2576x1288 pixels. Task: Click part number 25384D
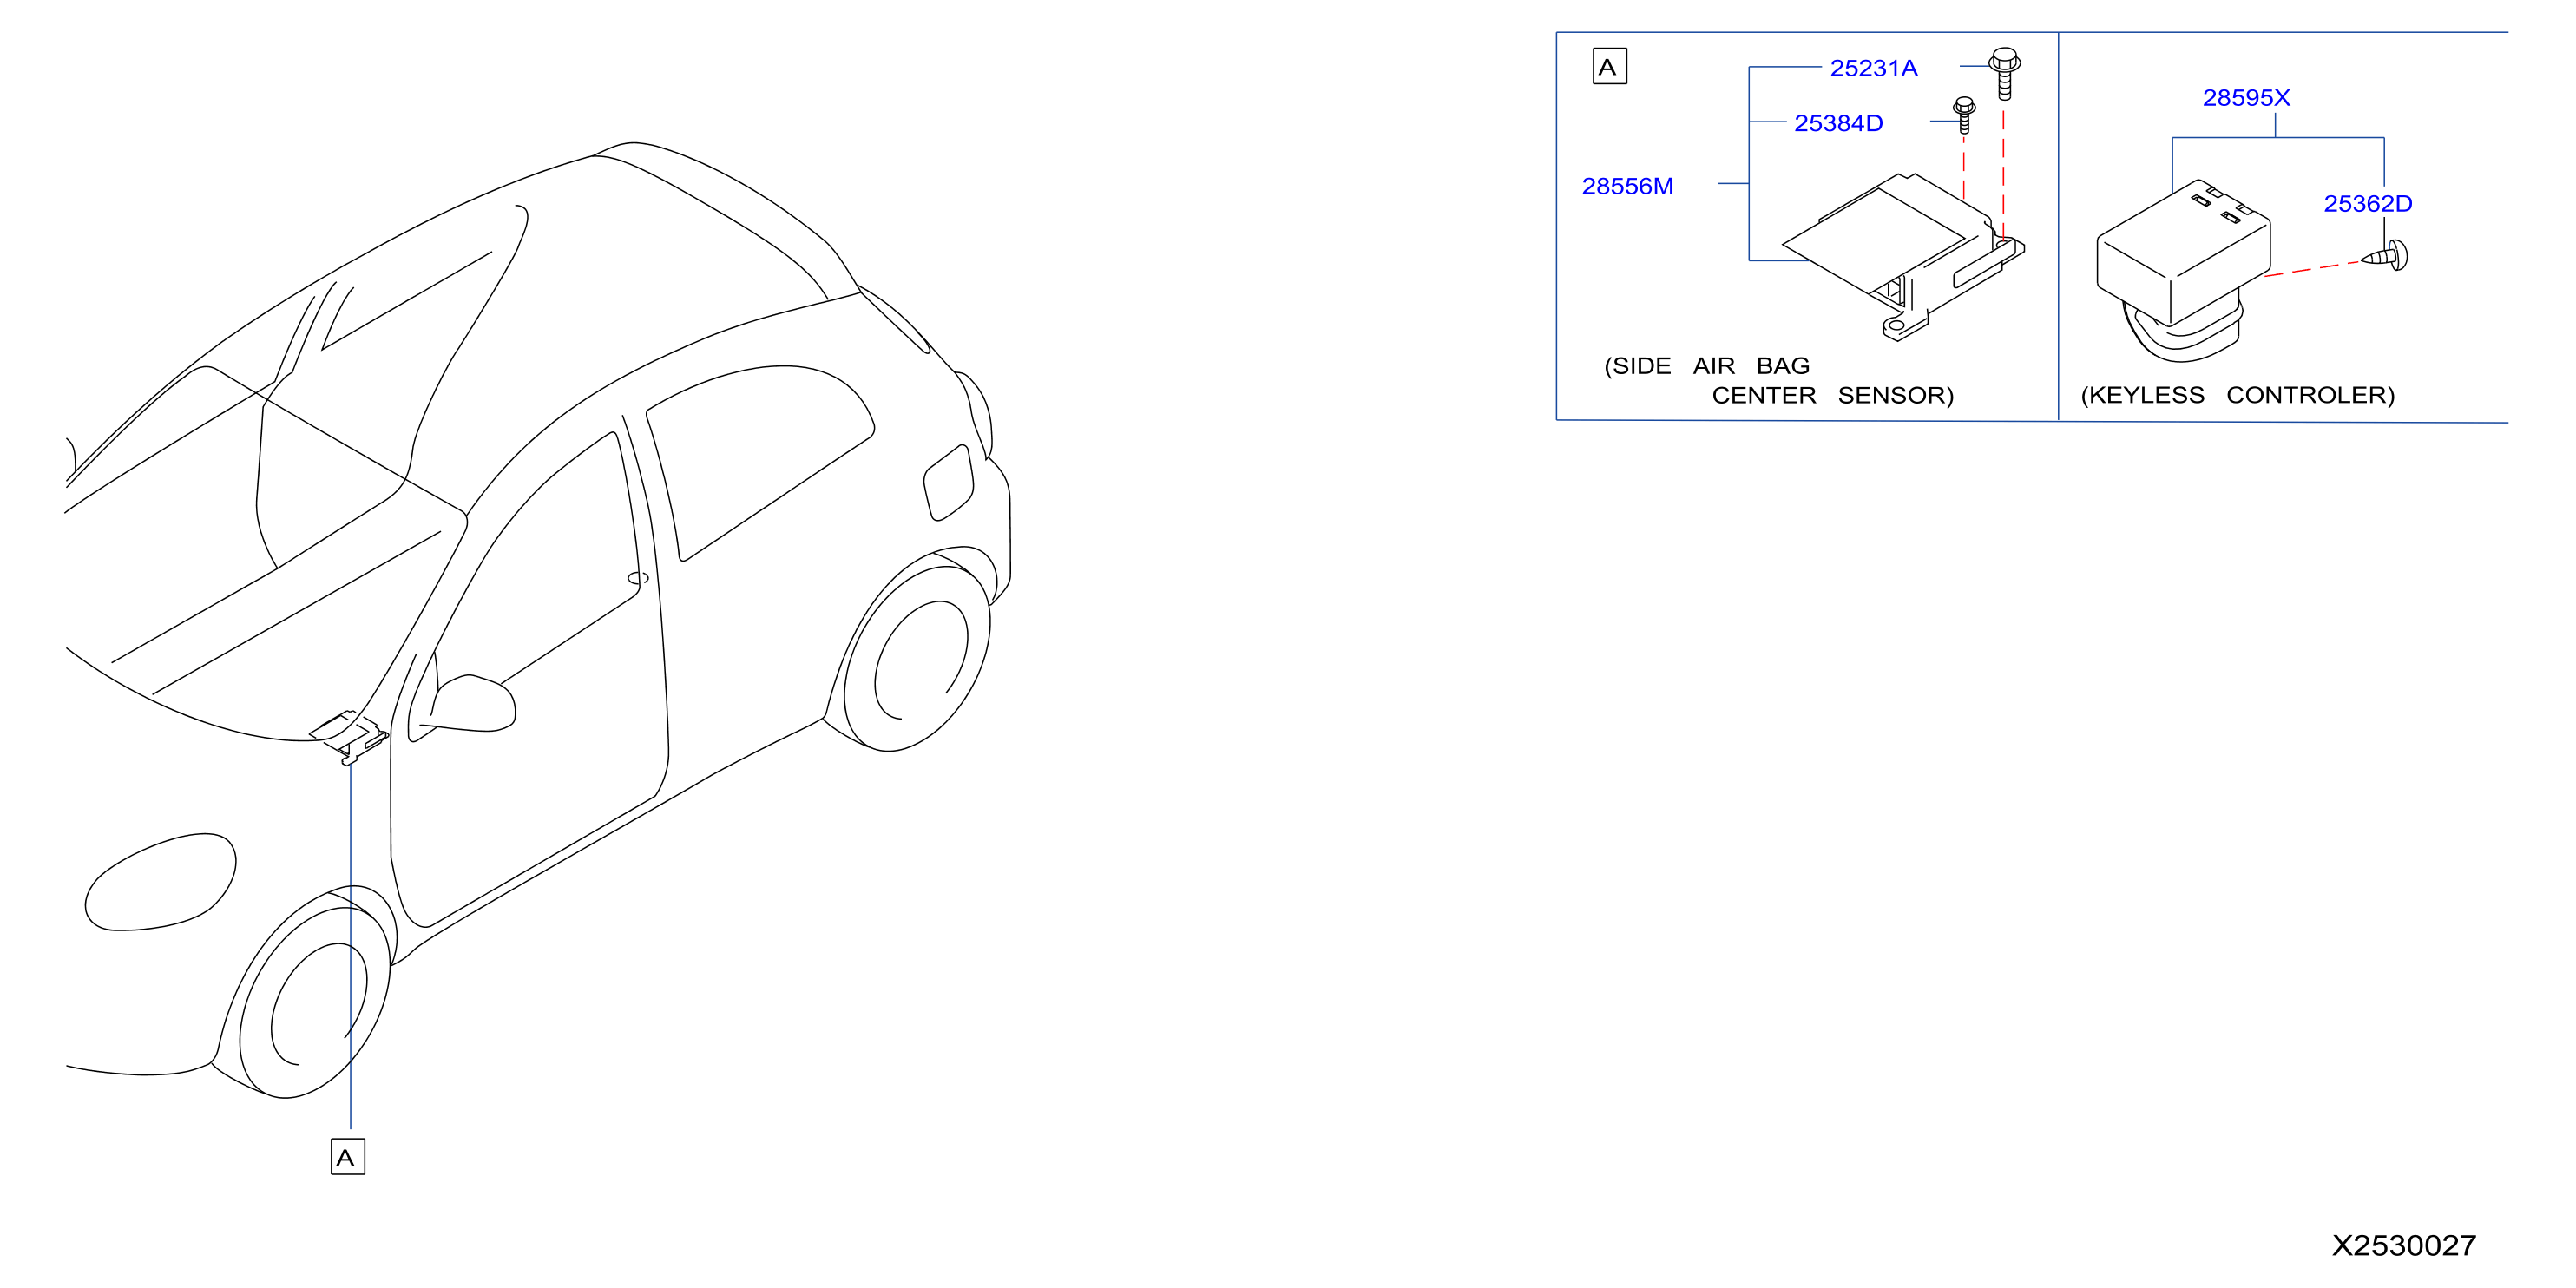pyautogui.click(x=1838, y=123)
